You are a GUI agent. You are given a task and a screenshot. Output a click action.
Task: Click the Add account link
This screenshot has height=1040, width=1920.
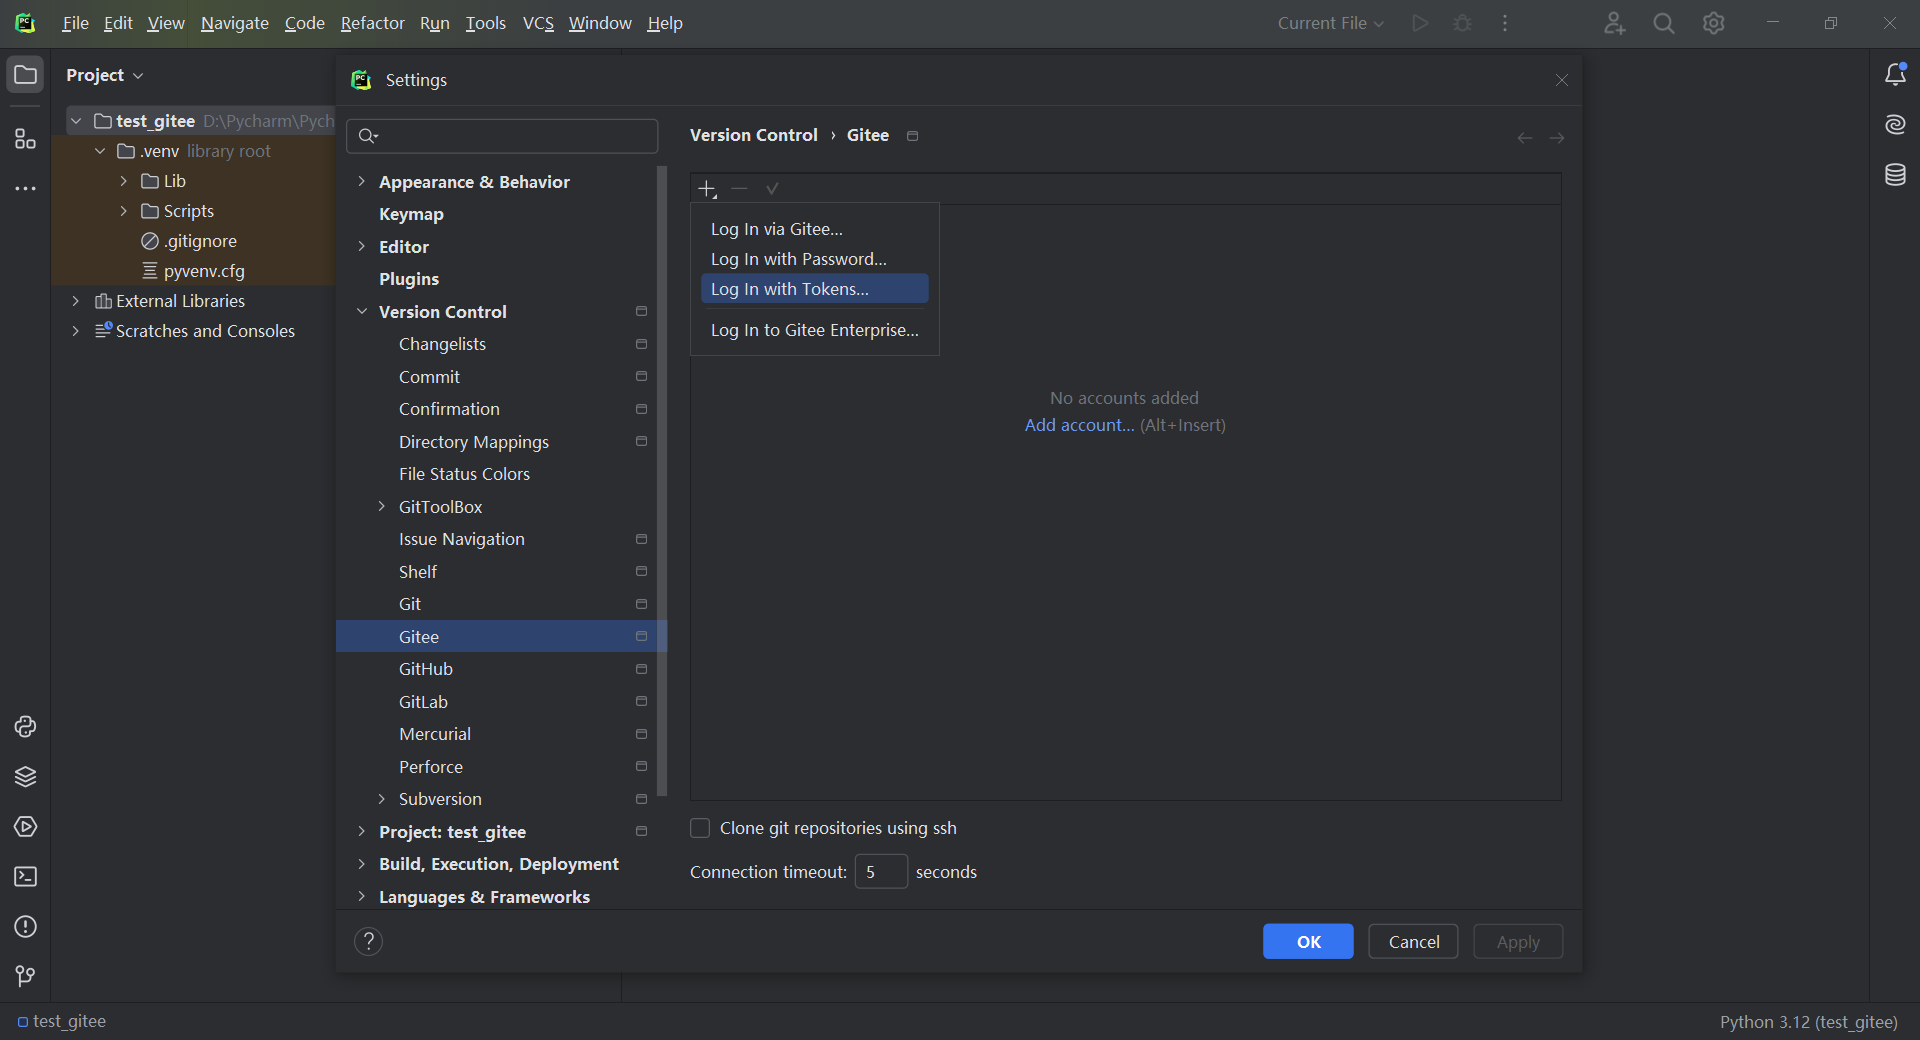[1079, 425]
